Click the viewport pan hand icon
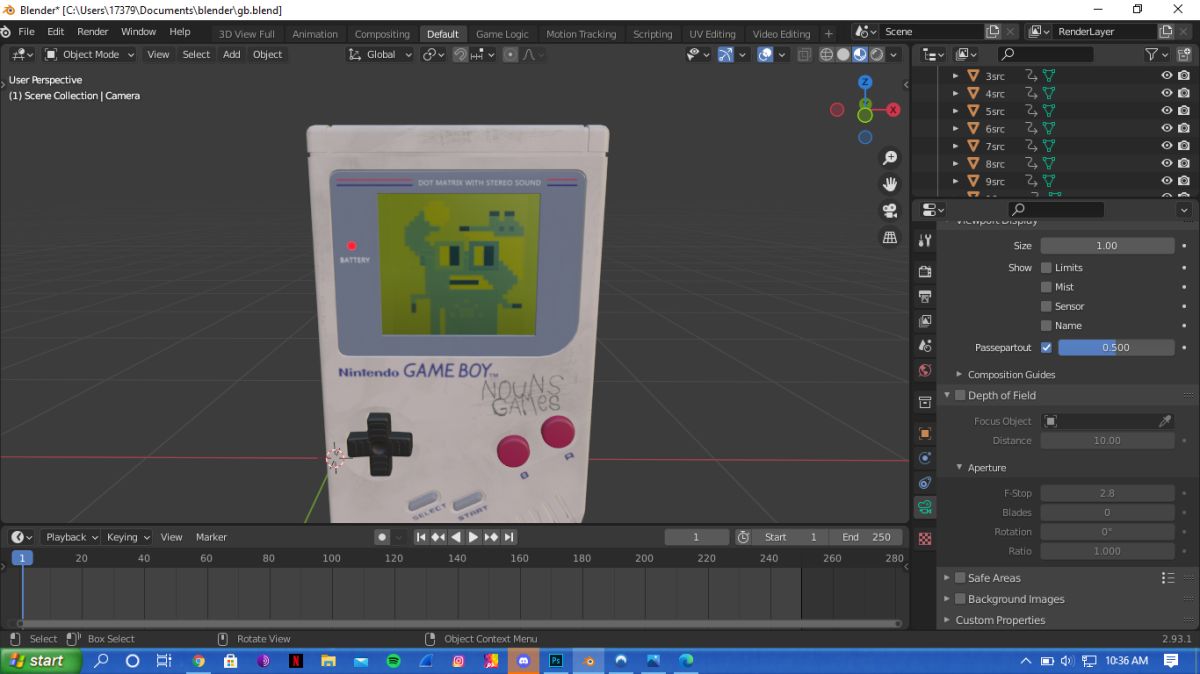 [x=889, y=184]
